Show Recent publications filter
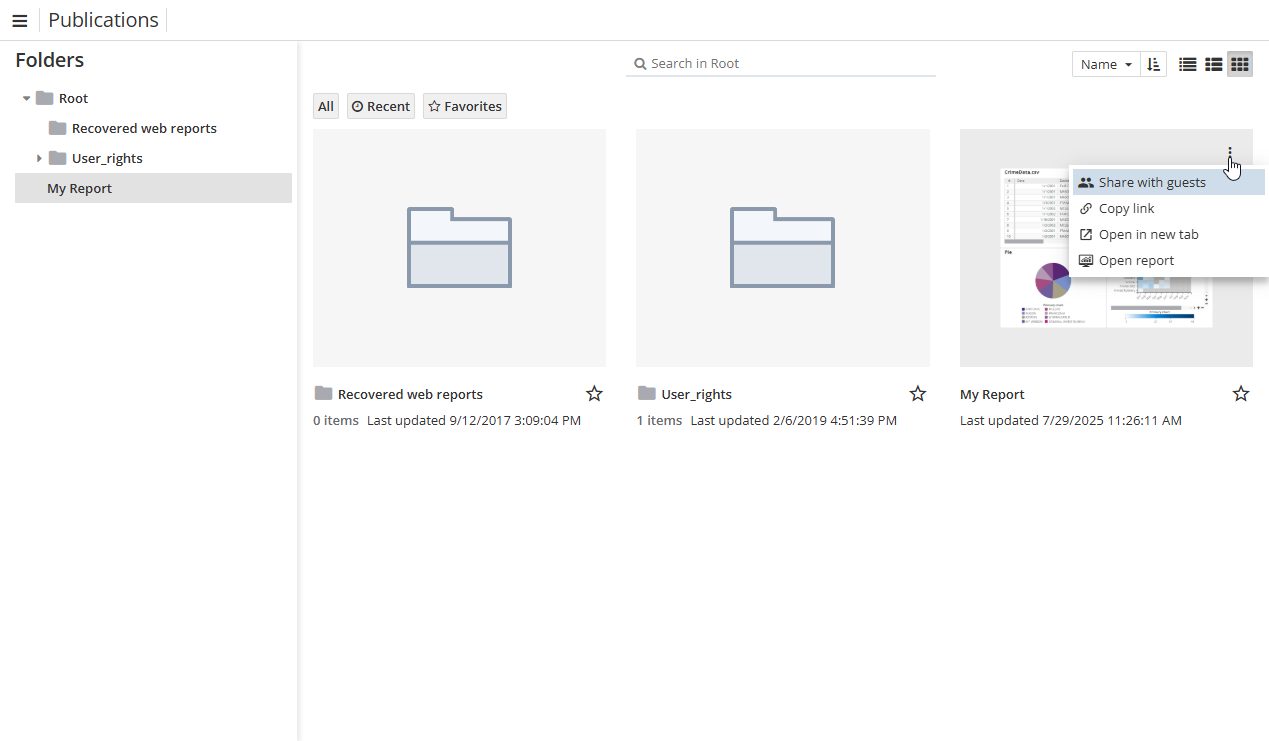The image size is (1269, 741). point(380,106)
